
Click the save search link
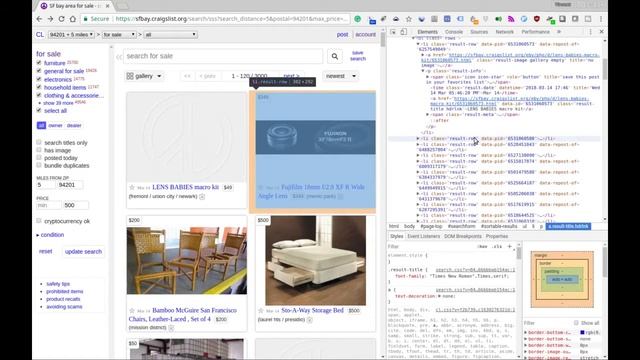click(x=358, y=56)
